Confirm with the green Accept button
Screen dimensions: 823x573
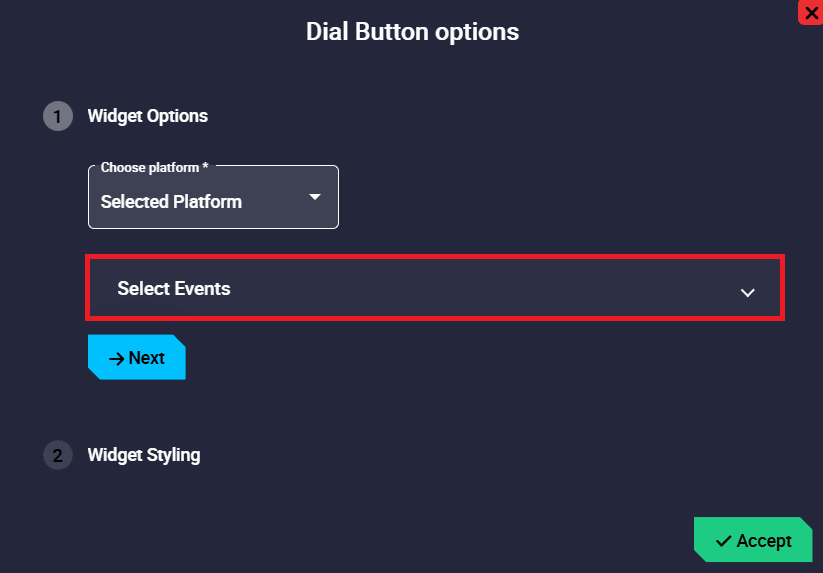[x=753, y=540]
